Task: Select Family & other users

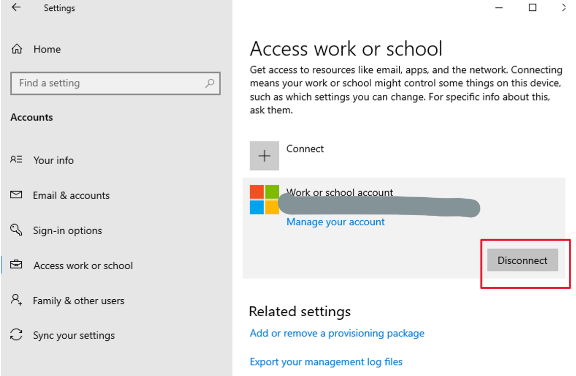Action: pos(79,301)
